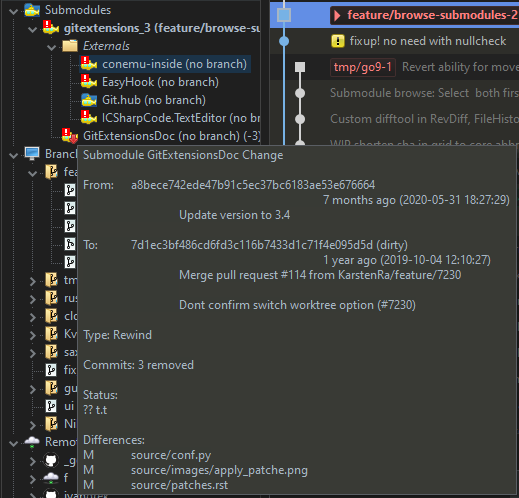
Task: Collapse the Remotes tree node
Action: (x=13, y=443)
